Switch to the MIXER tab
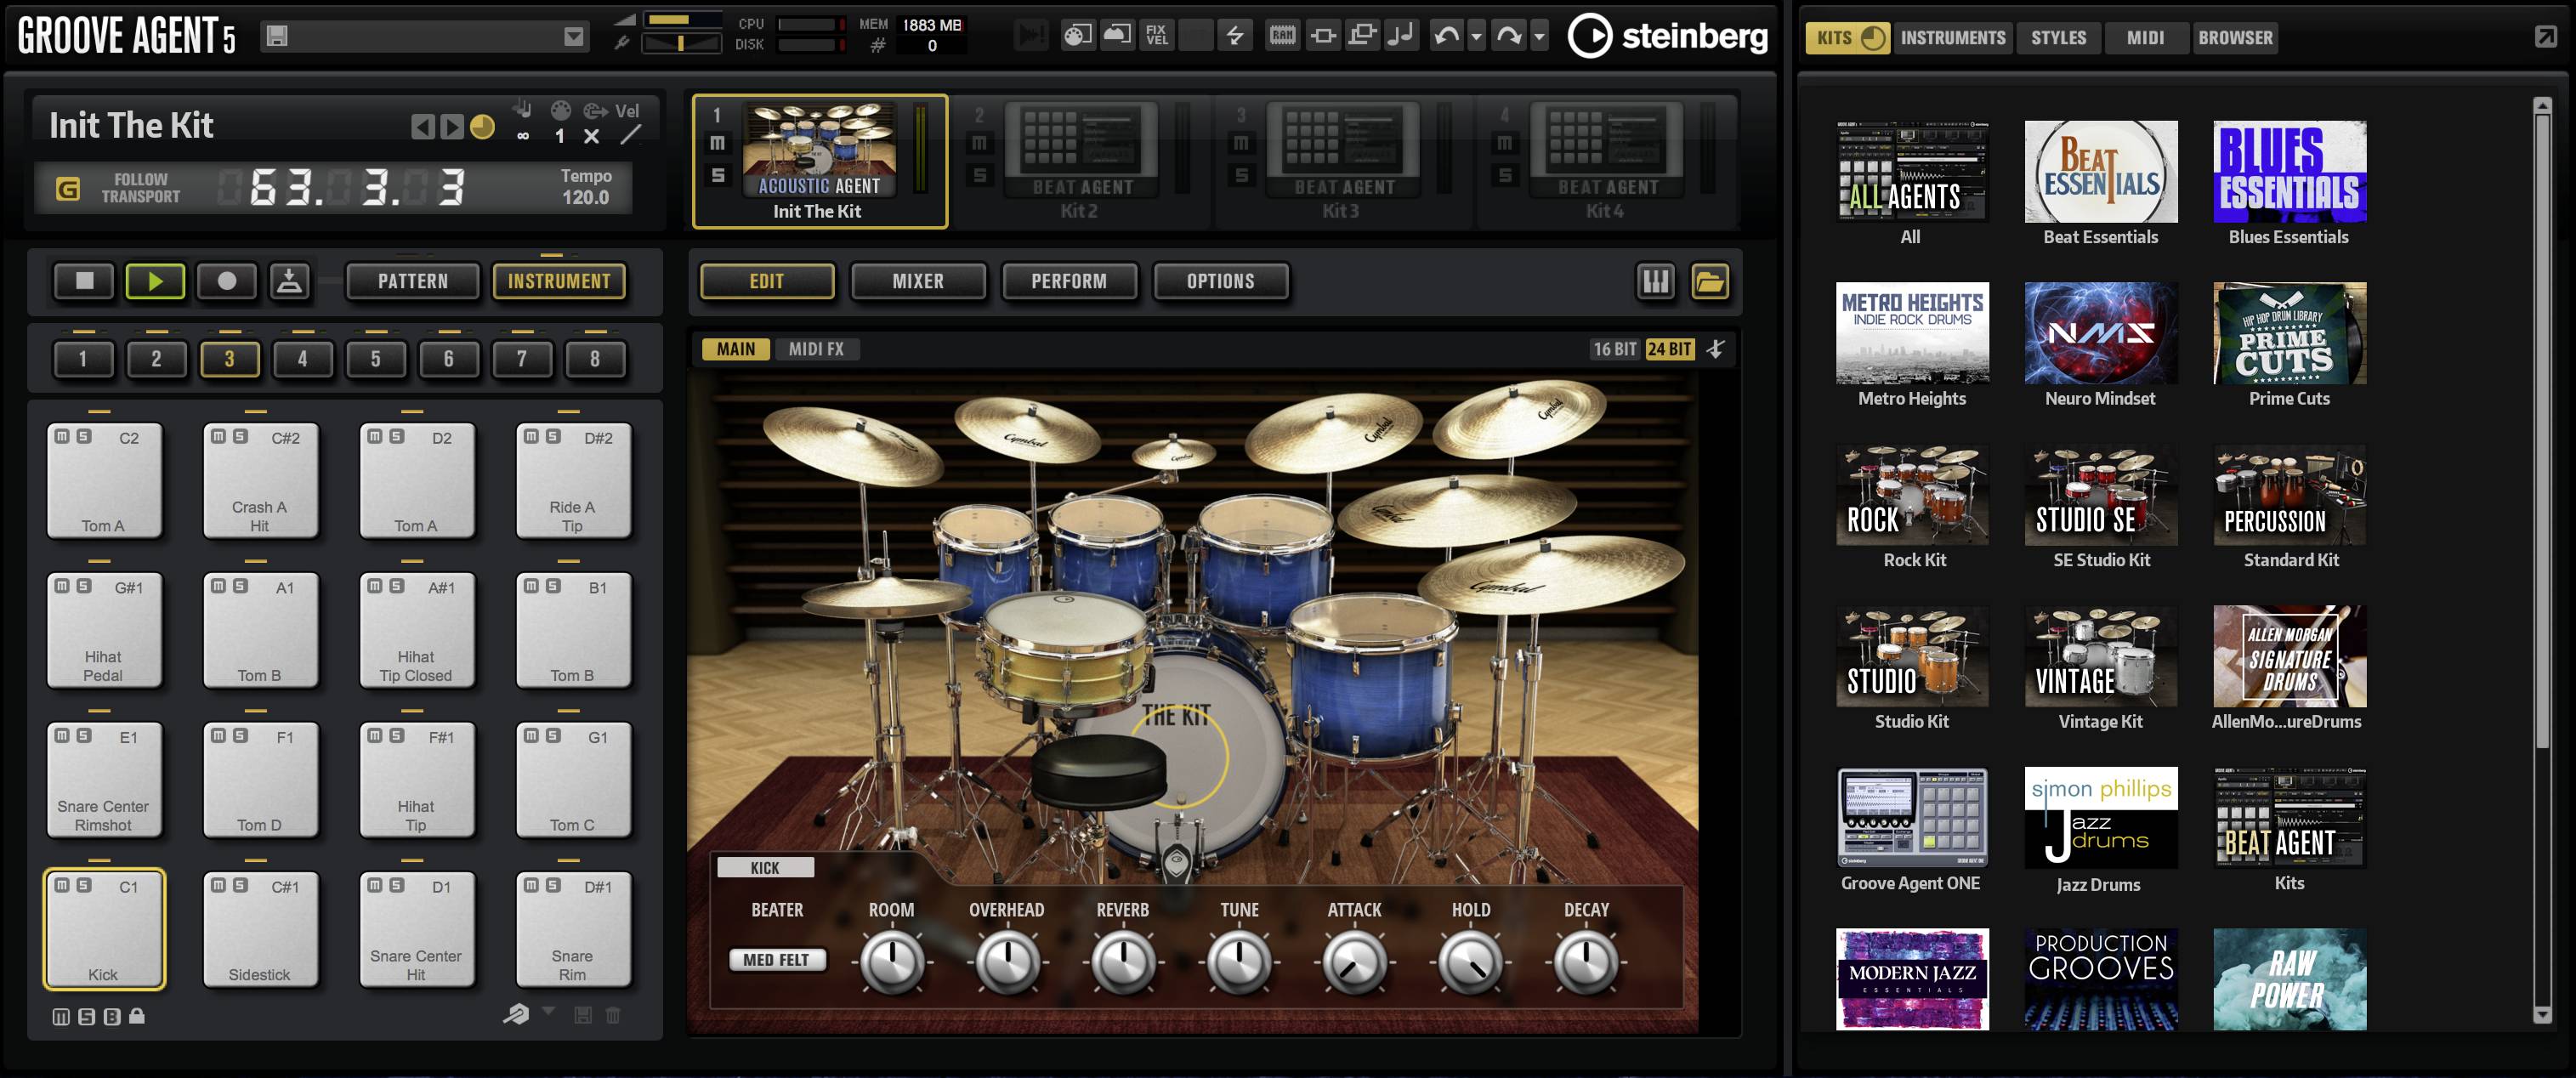 [x=917, y=281]
